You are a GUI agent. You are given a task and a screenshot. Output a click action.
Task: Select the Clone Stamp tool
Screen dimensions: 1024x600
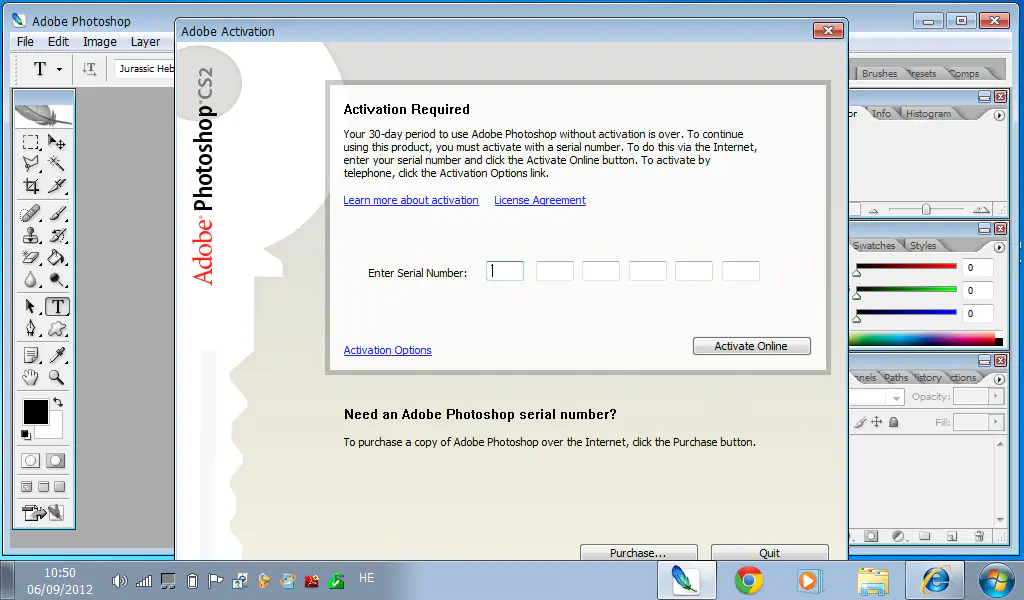31,236
